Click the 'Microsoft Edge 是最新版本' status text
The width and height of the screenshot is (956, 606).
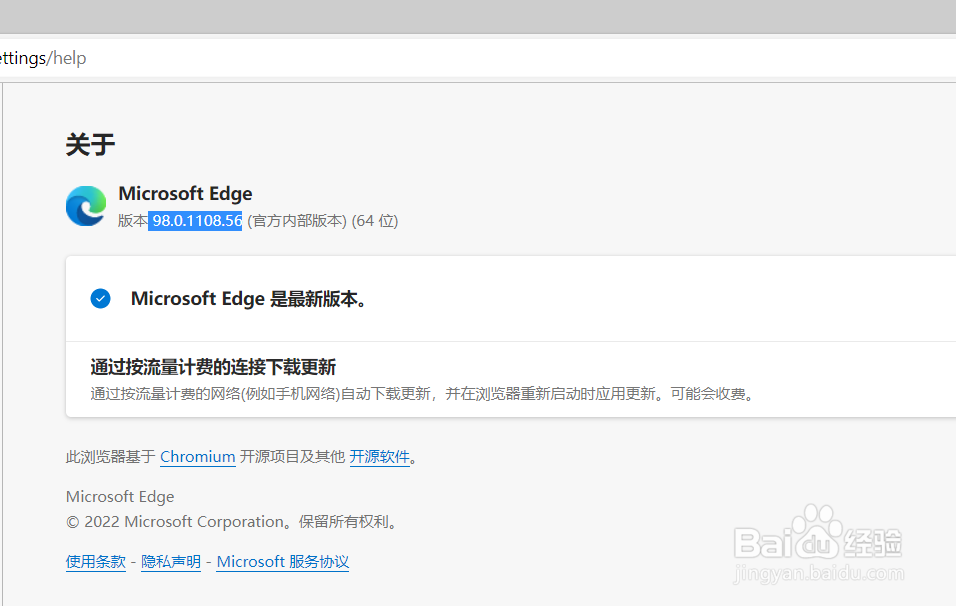point(248,299)
